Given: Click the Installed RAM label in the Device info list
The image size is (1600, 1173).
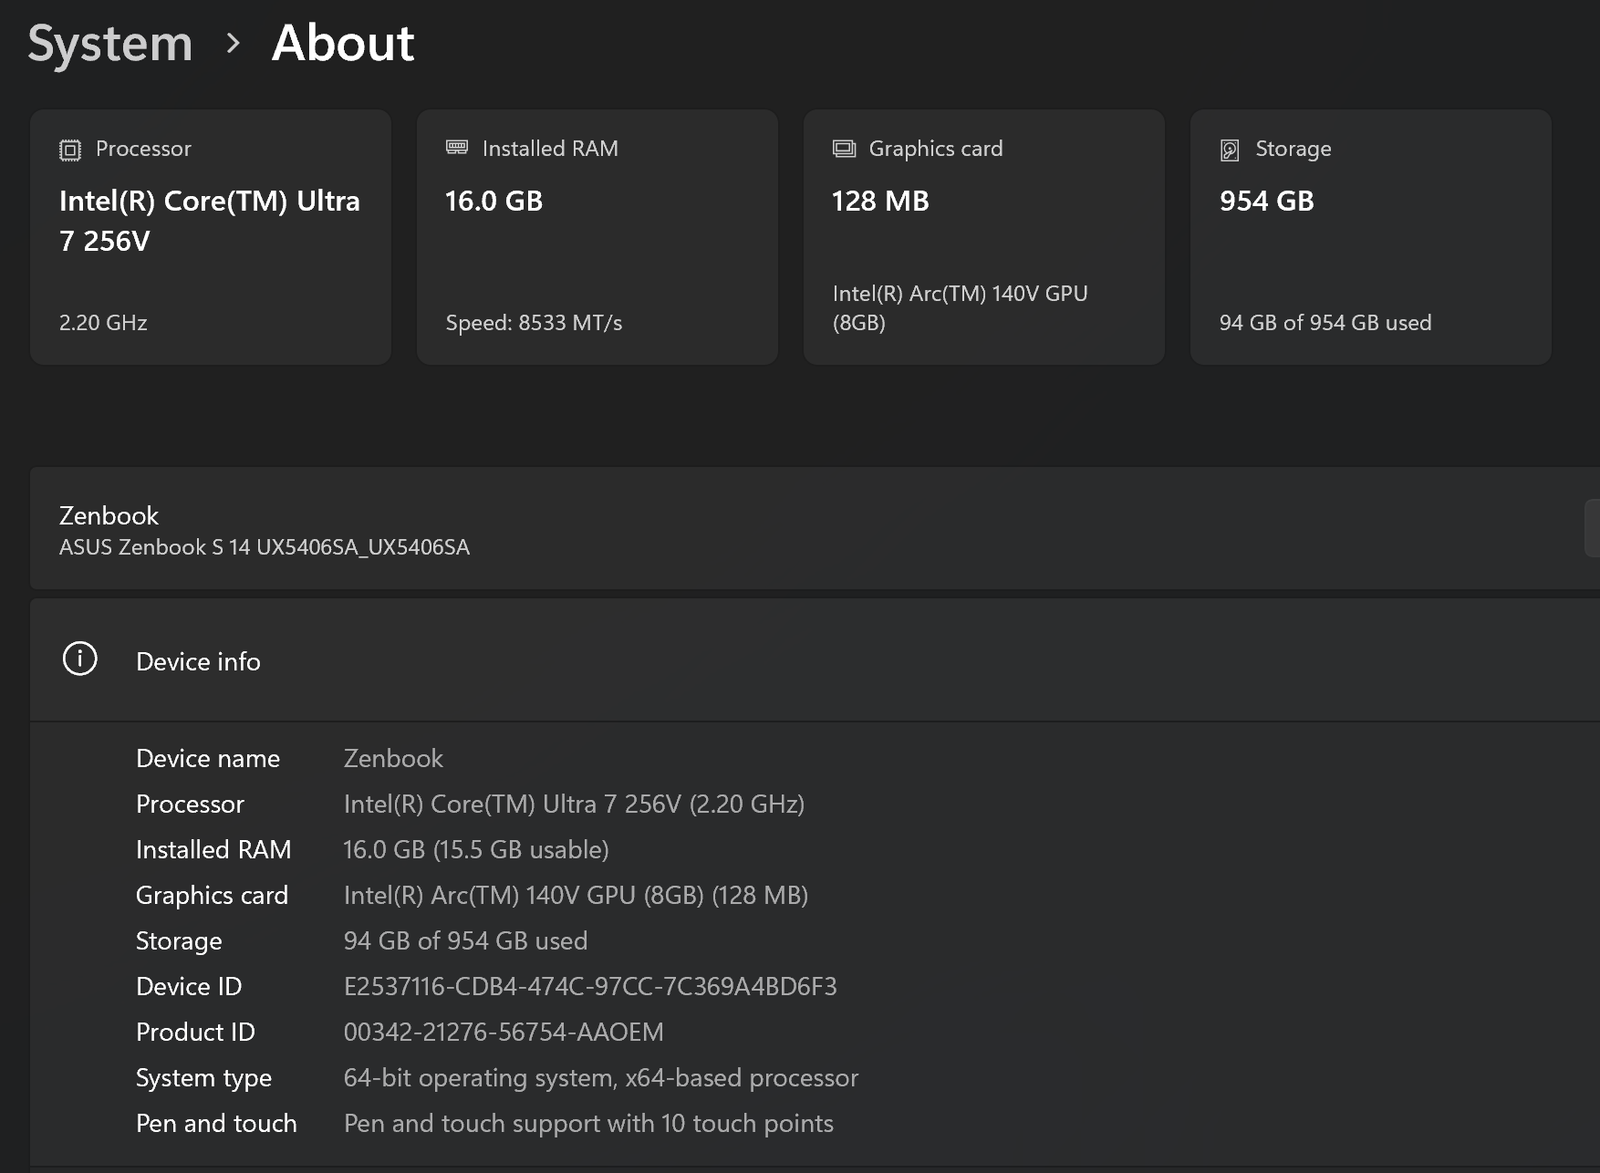Looking at the screenshot, I should 214,850.
